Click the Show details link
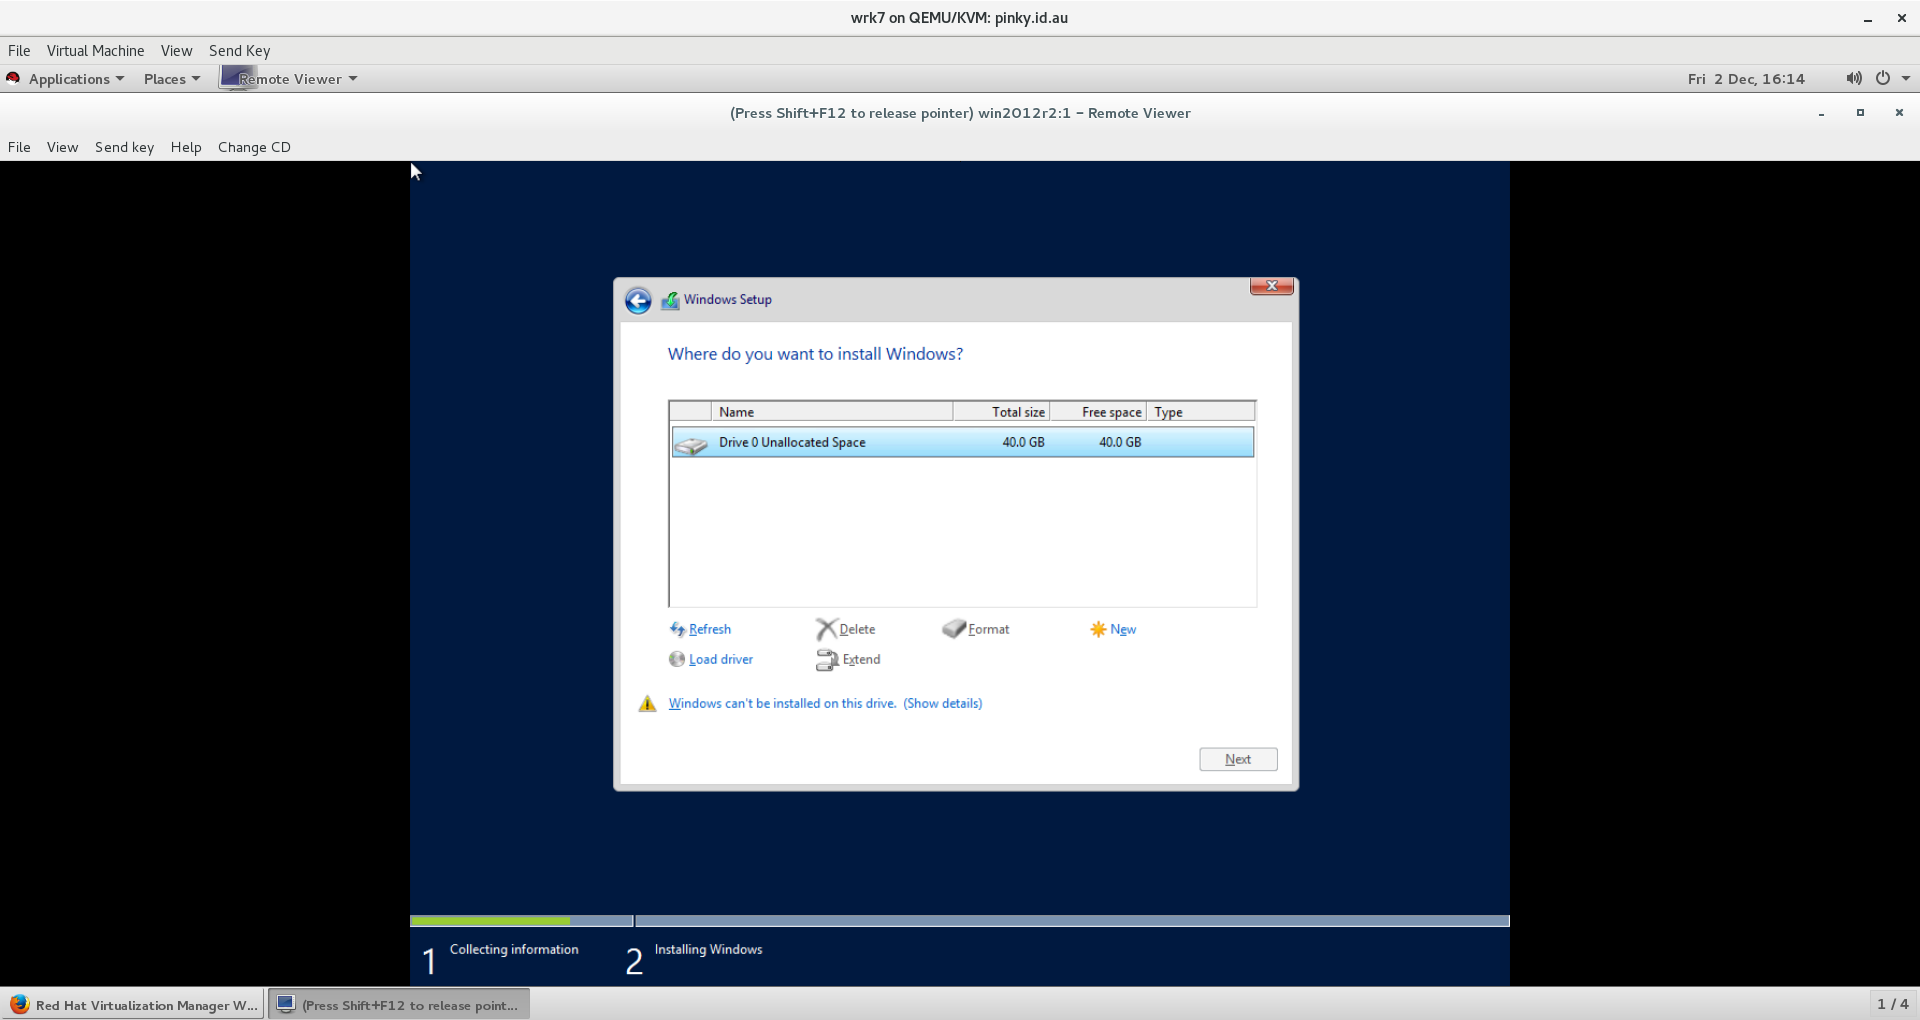The height and width of the screenshot is (1020, 1920). [942, 704]
